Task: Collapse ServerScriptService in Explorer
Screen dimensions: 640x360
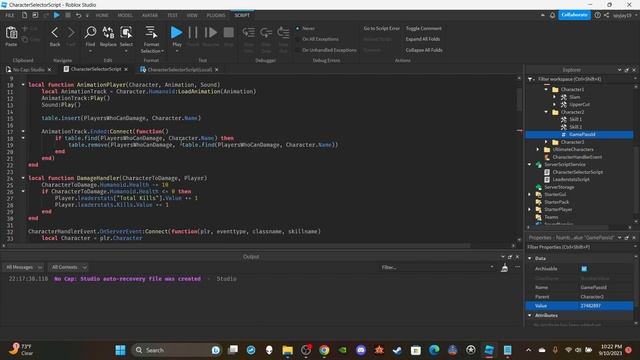Action: pyautogui.click(x=530, y=164)
